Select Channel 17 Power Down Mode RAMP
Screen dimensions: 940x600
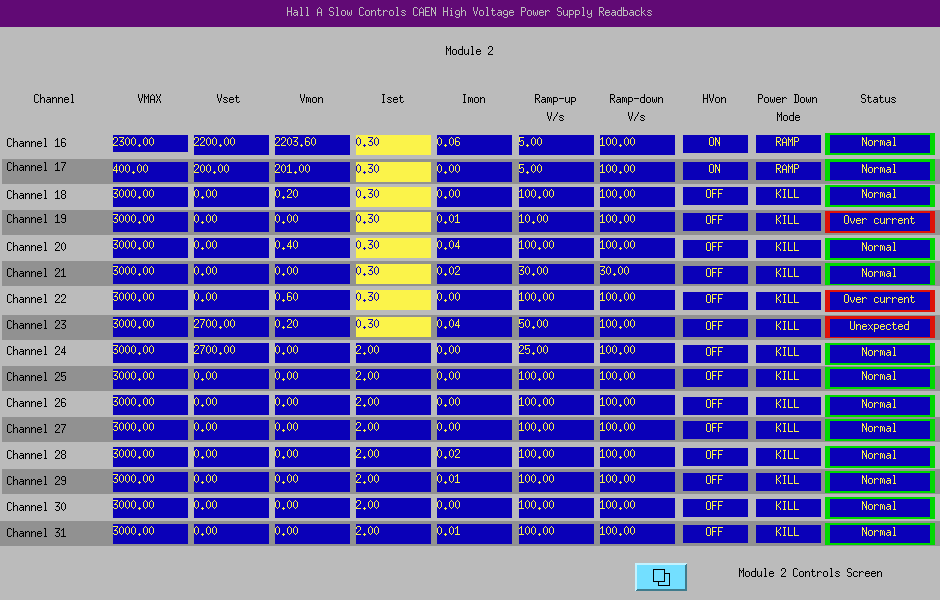pos(788,171)
